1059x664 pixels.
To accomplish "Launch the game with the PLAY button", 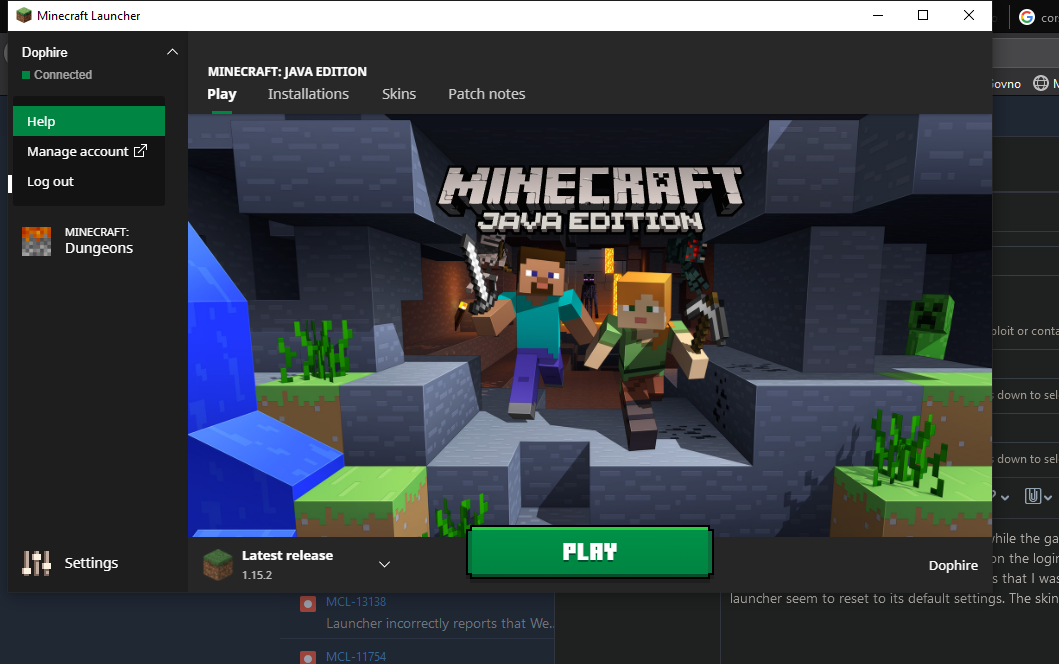I will click(x=590, y=552).
